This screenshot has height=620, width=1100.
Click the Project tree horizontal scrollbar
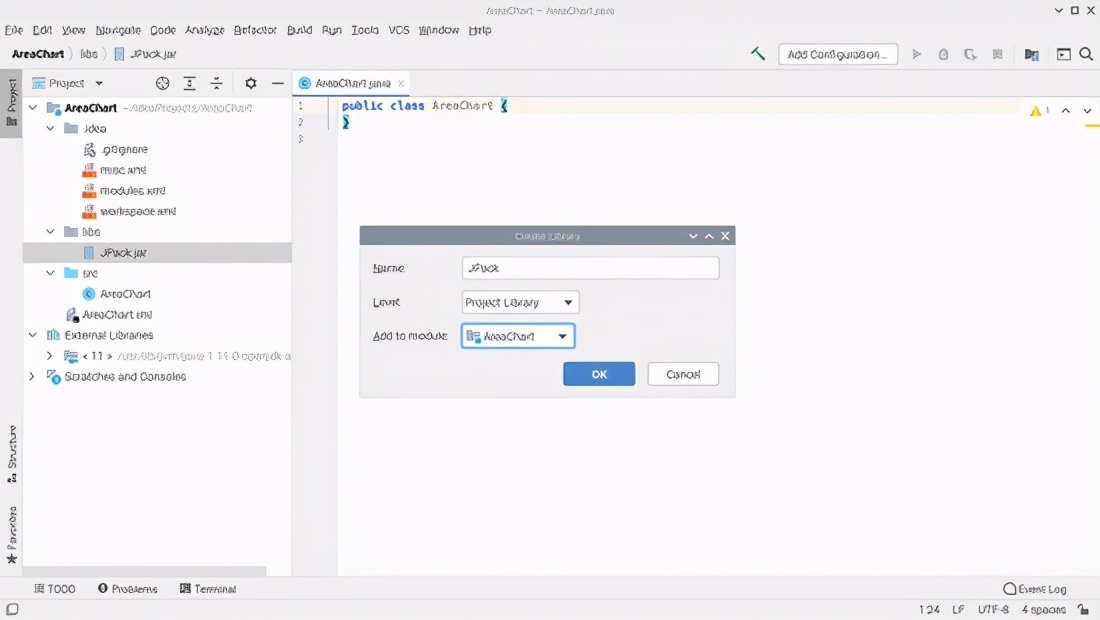(x=145, y=571)
